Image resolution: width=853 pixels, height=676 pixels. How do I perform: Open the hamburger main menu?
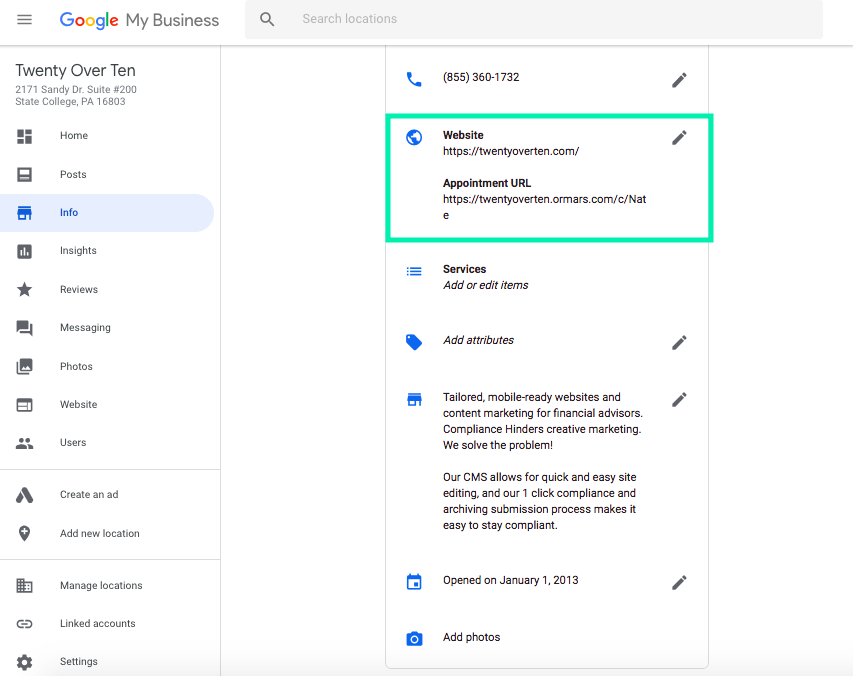pyautogui.click(x=25, y=20)
